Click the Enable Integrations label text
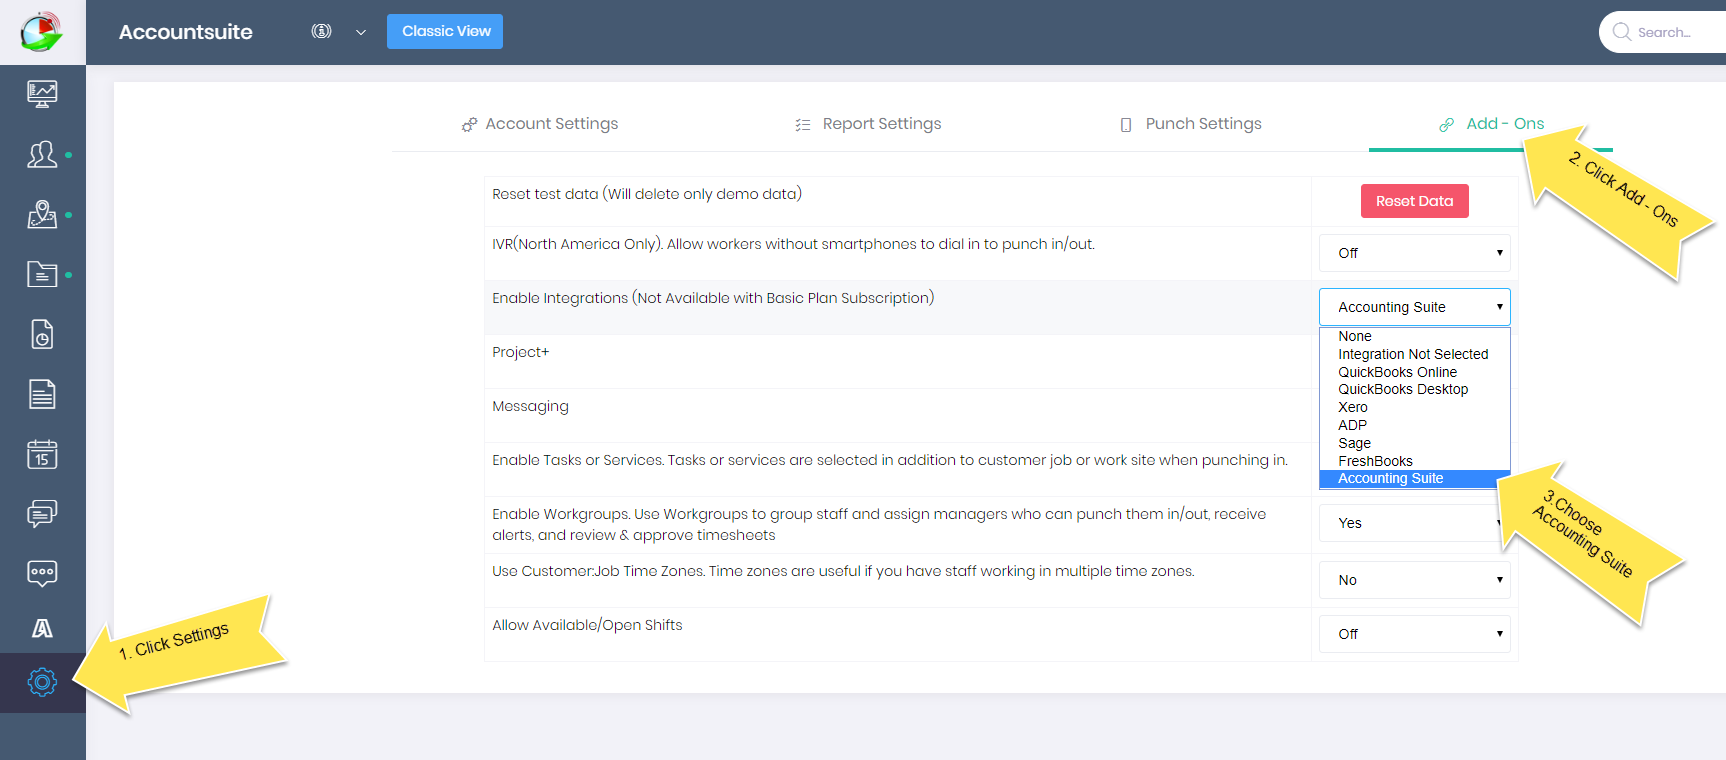 point(713,298)
